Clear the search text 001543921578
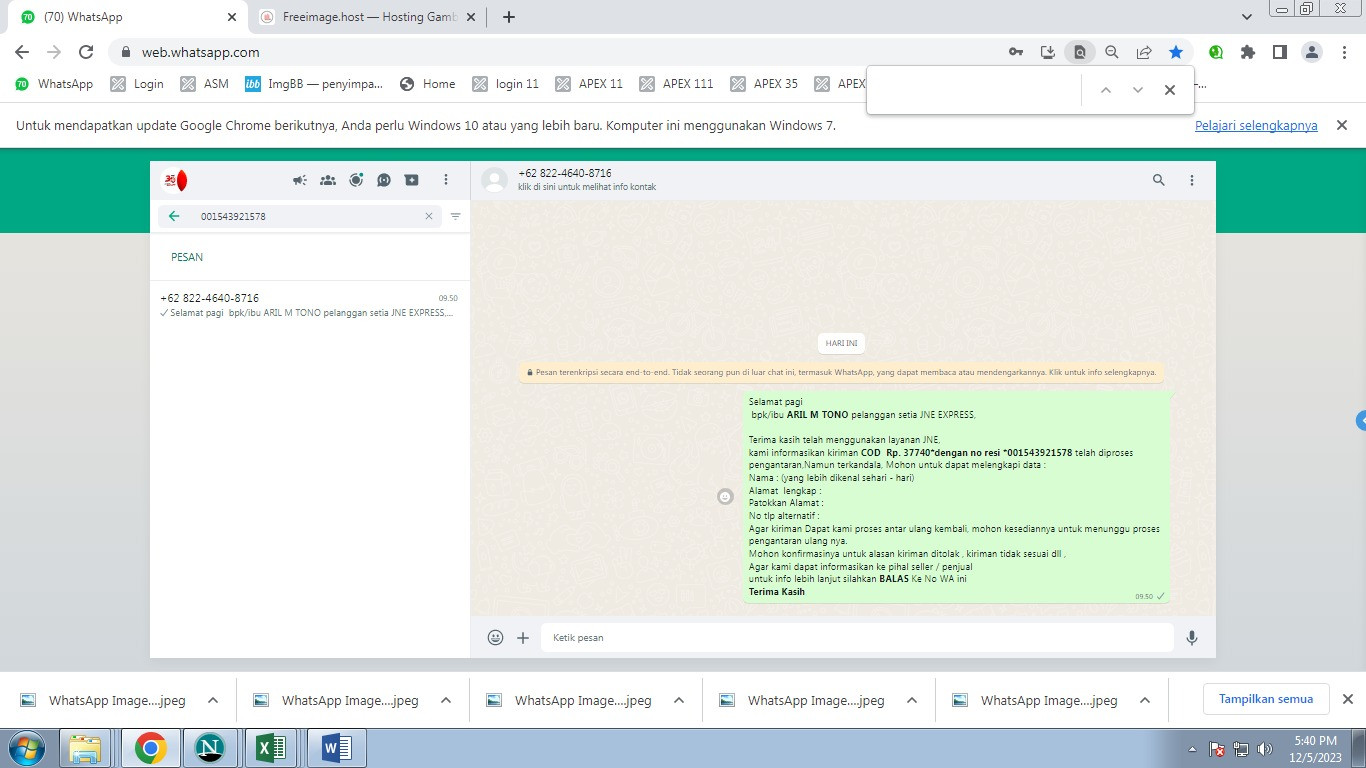Screen dimensions: 1366x768 [429, 216]
